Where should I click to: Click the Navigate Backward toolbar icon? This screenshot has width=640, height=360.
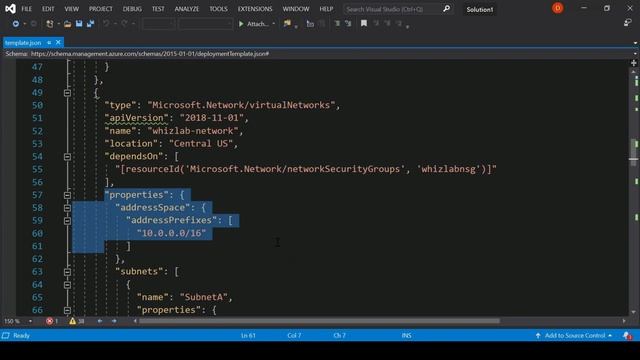[x=16, y=24]
